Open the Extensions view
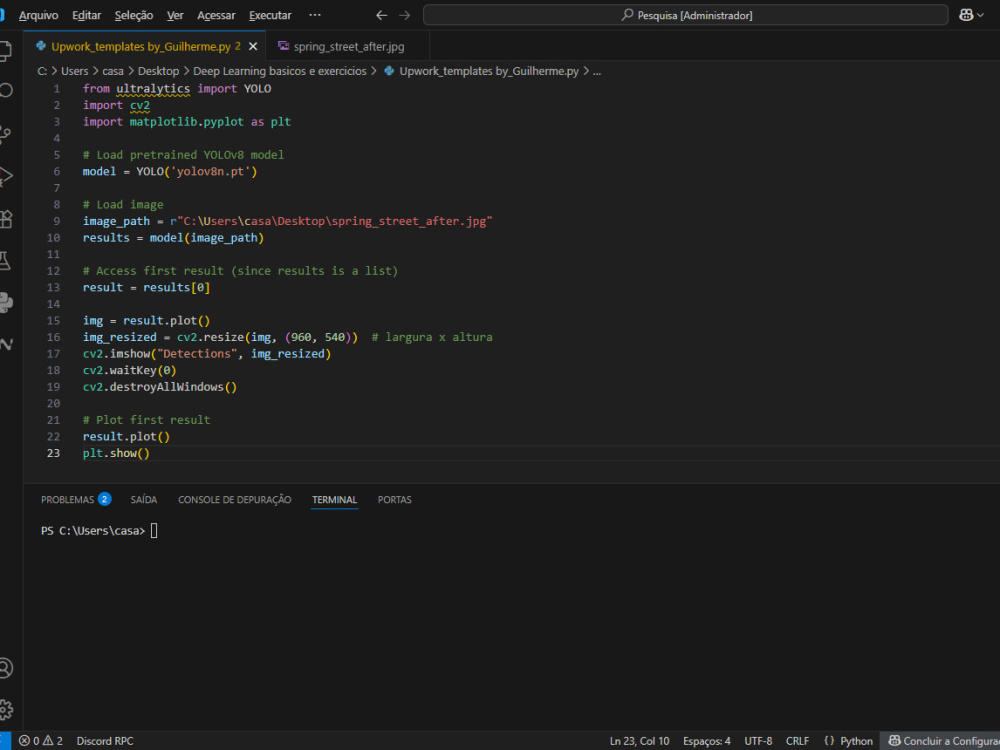The width and height of the screenshot is (1000, 750). click(x=5, y=219)
